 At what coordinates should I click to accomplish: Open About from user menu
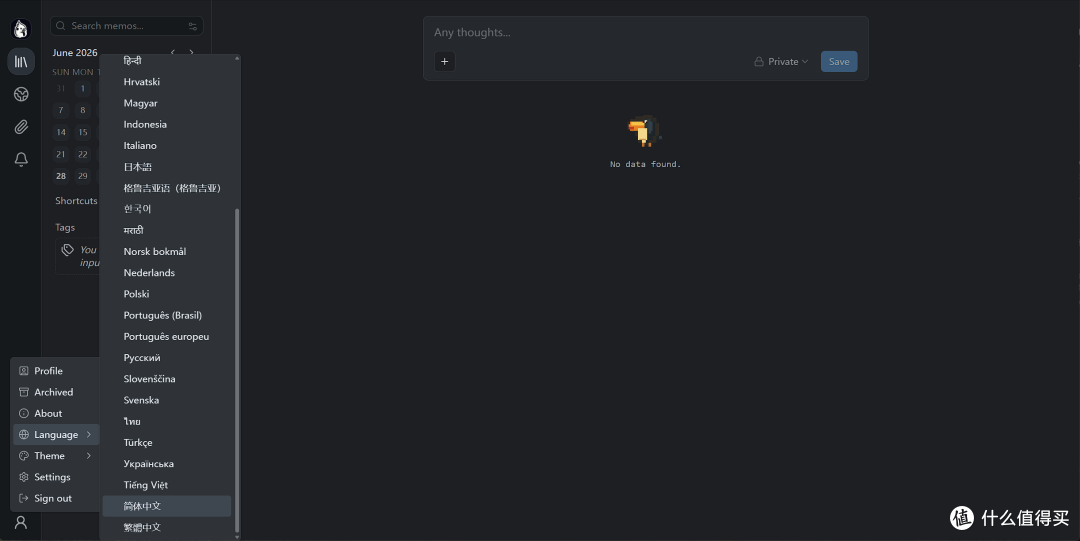pos(56,414)
